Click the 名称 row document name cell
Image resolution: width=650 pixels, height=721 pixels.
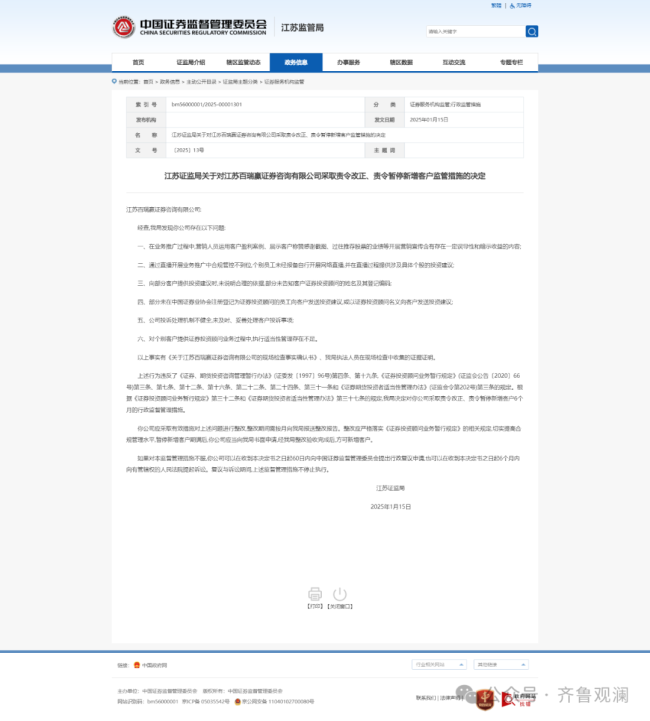[344, 135]
